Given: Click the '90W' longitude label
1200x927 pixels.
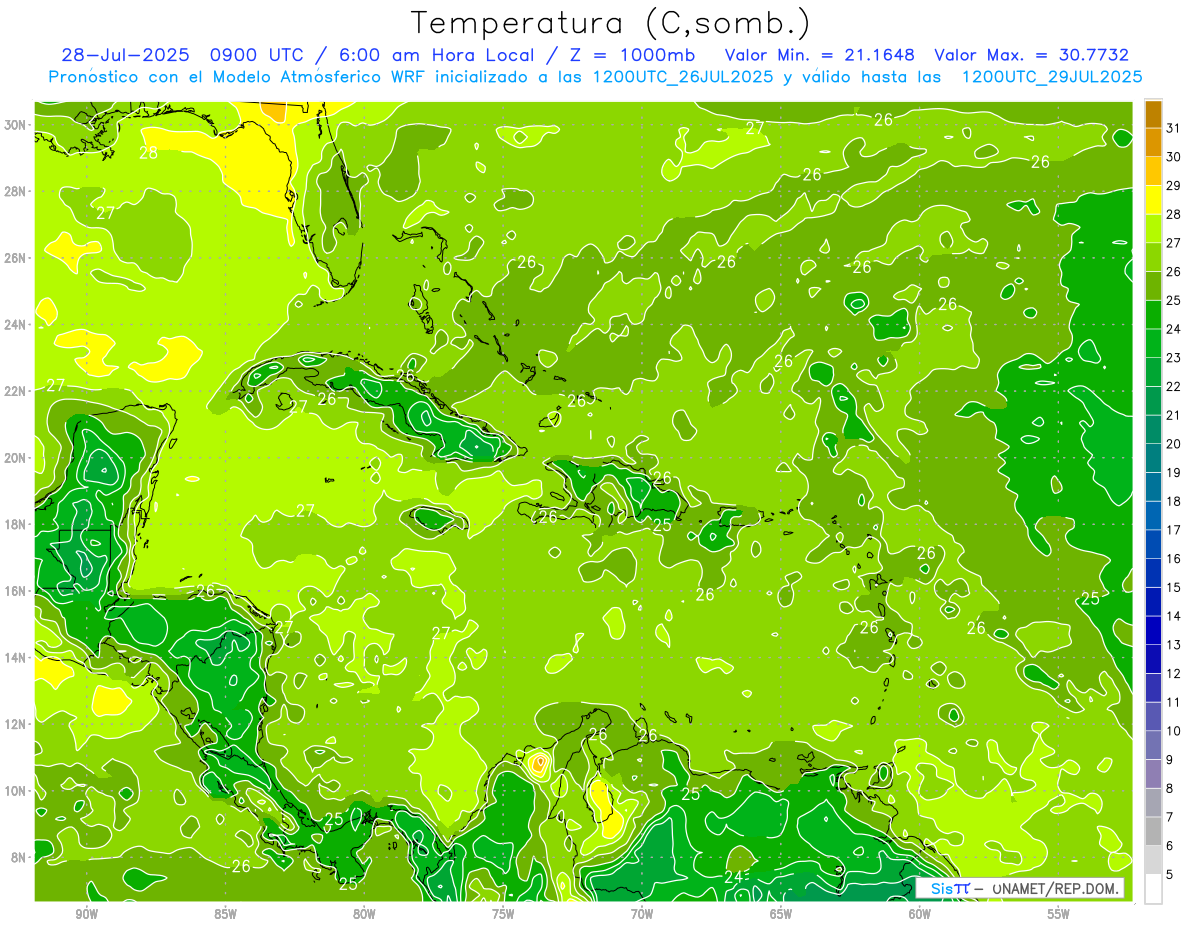Looking at the screenshot, I should click(86, 914).
